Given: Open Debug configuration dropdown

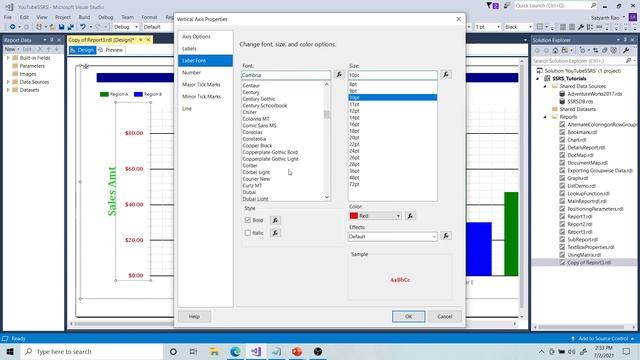Looking at the screenshot, I should 126,27.
